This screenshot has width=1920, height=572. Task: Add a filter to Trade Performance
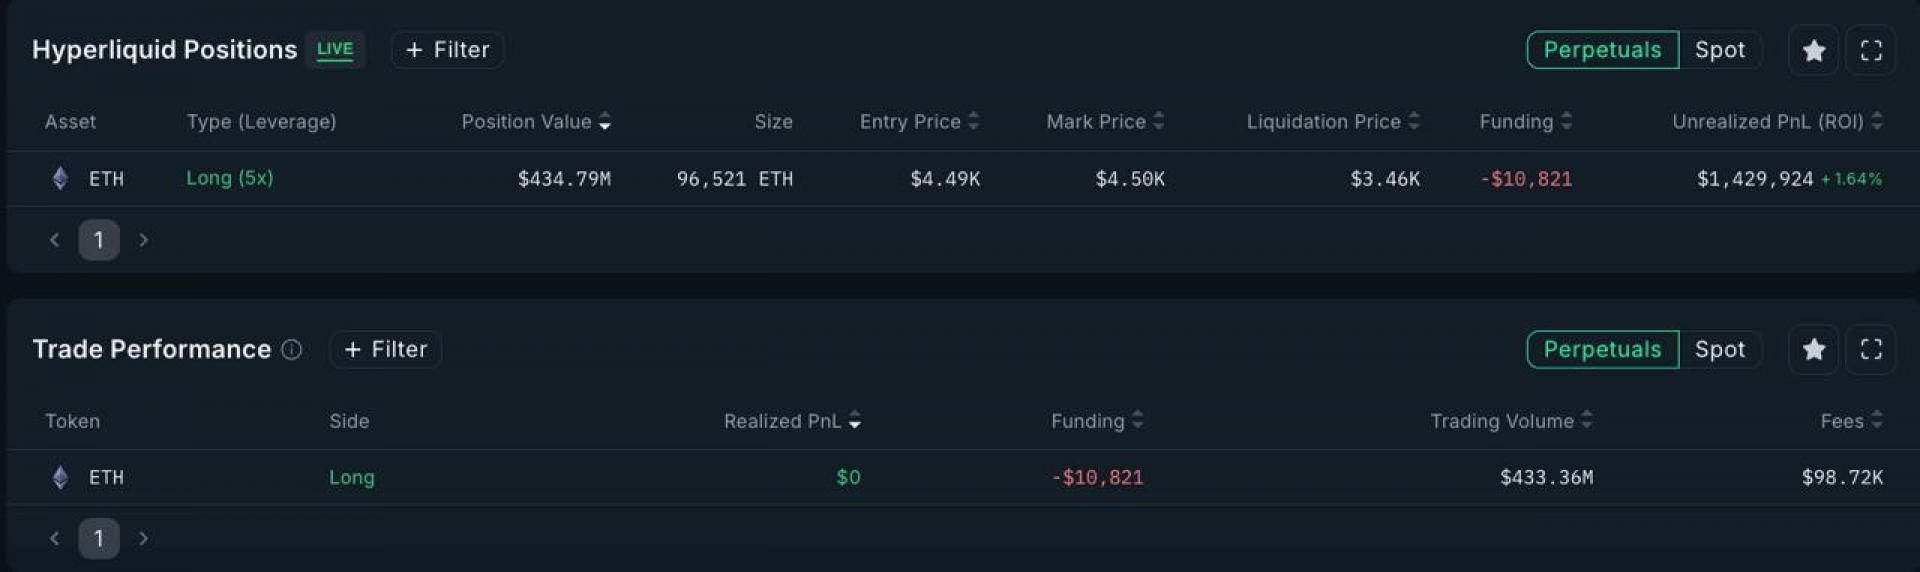click(385, 349)
